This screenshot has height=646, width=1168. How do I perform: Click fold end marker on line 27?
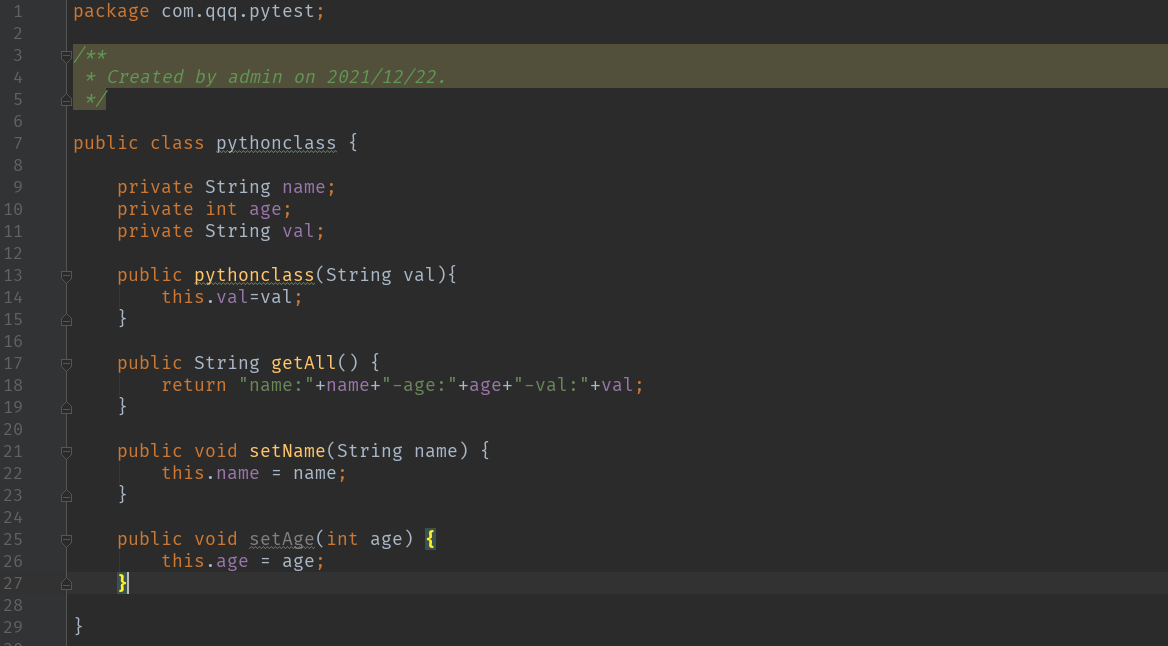tap(66, 583)
